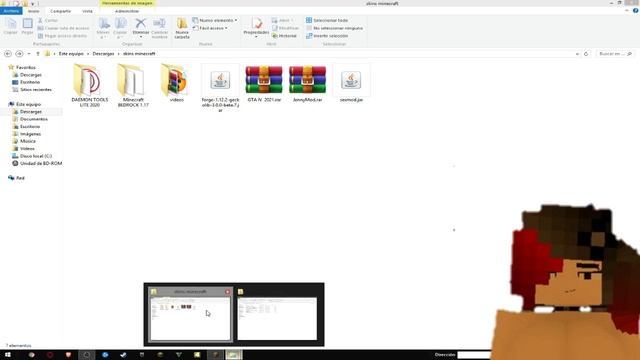The height and width of the screenshot is (360, 640).
Task: Click the Abrir button in ribbon
Action: pyautogui.click(x=282, y=20)
